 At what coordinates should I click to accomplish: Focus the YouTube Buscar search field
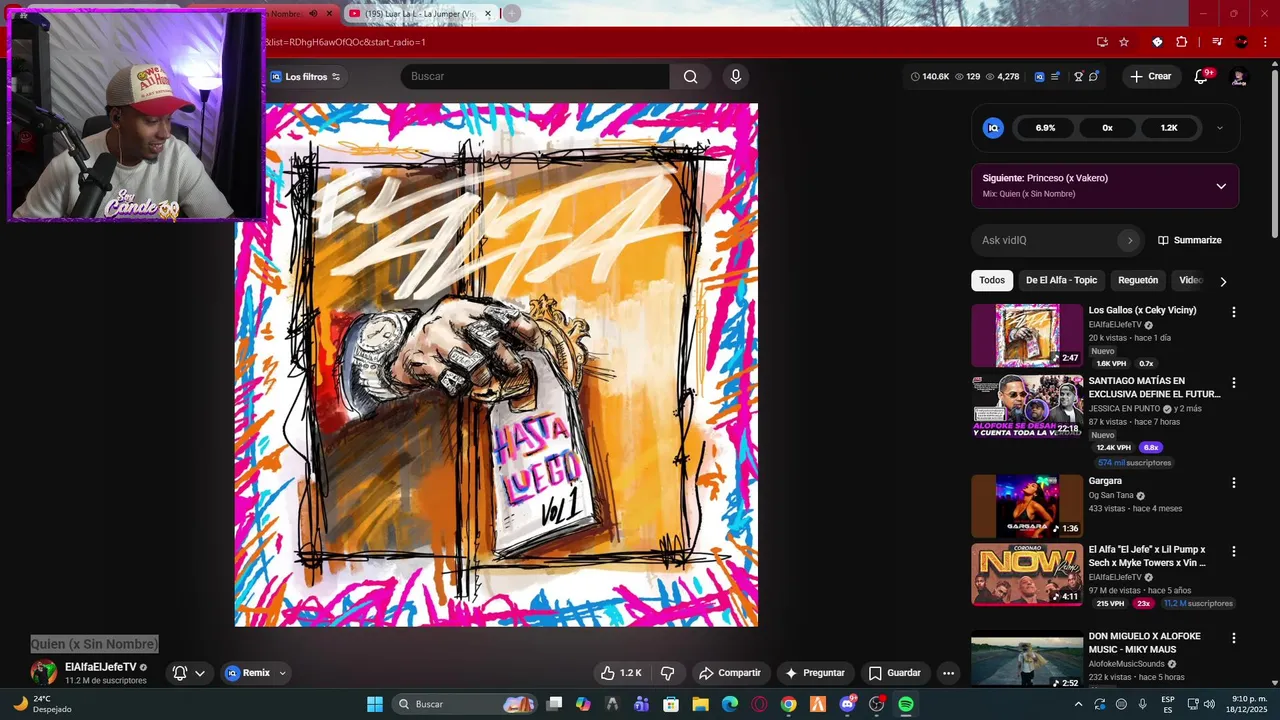pyautogui.click(x=535, y=77)
